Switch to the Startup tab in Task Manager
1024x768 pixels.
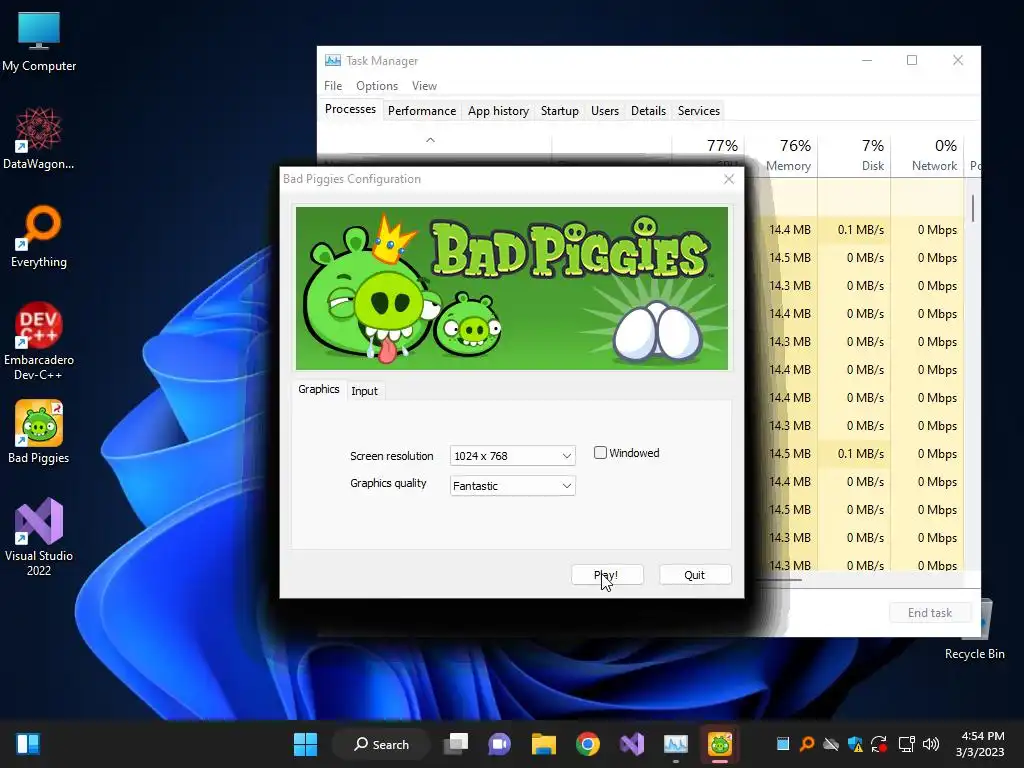click(560, 111)
